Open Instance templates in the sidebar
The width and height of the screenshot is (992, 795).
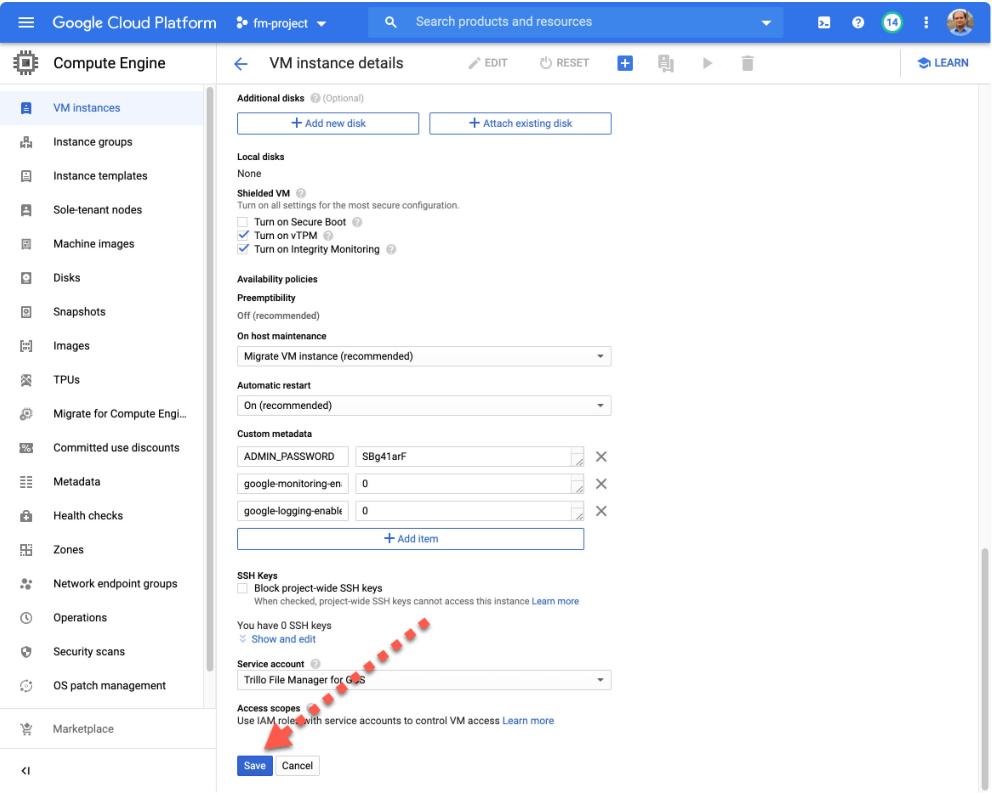click(x=102, y=176)
